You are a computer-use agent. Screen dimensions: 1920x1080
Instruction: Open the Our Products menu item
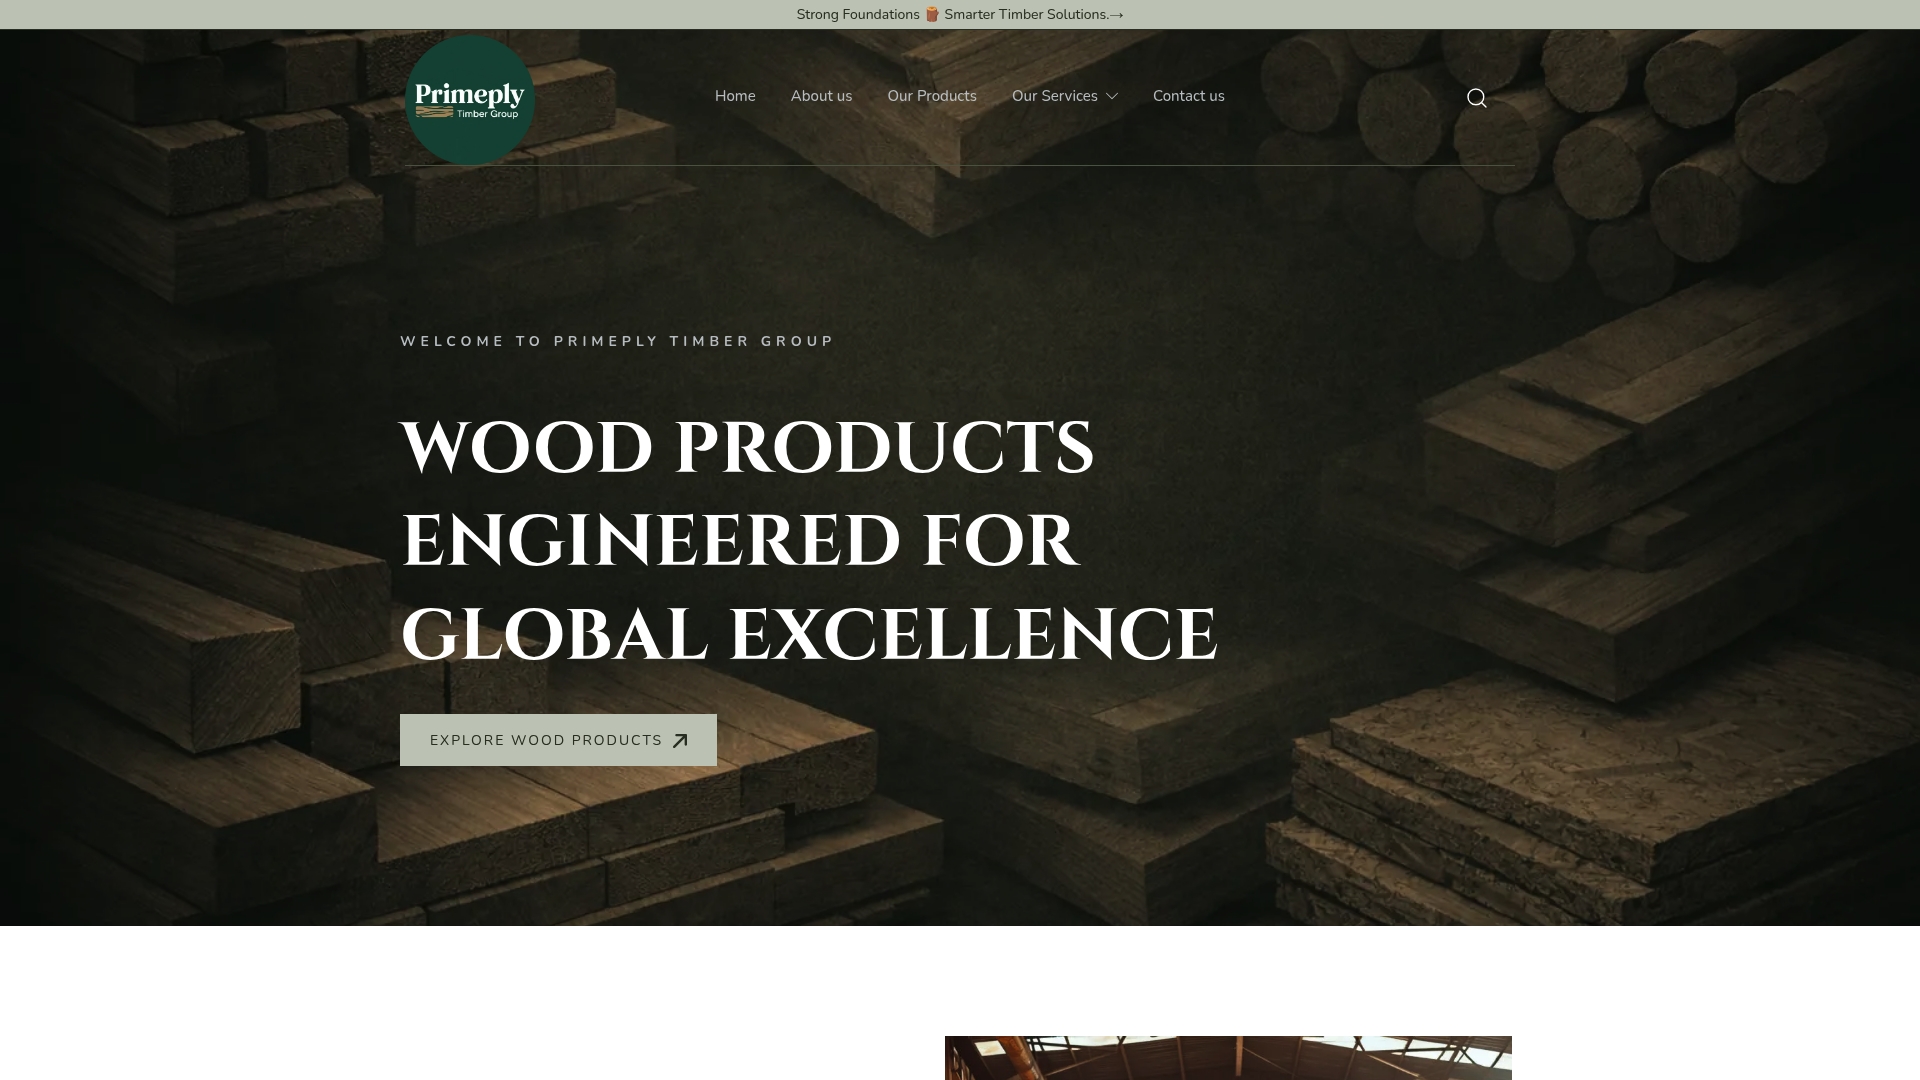pyautogui.click(x=932, y=96)
